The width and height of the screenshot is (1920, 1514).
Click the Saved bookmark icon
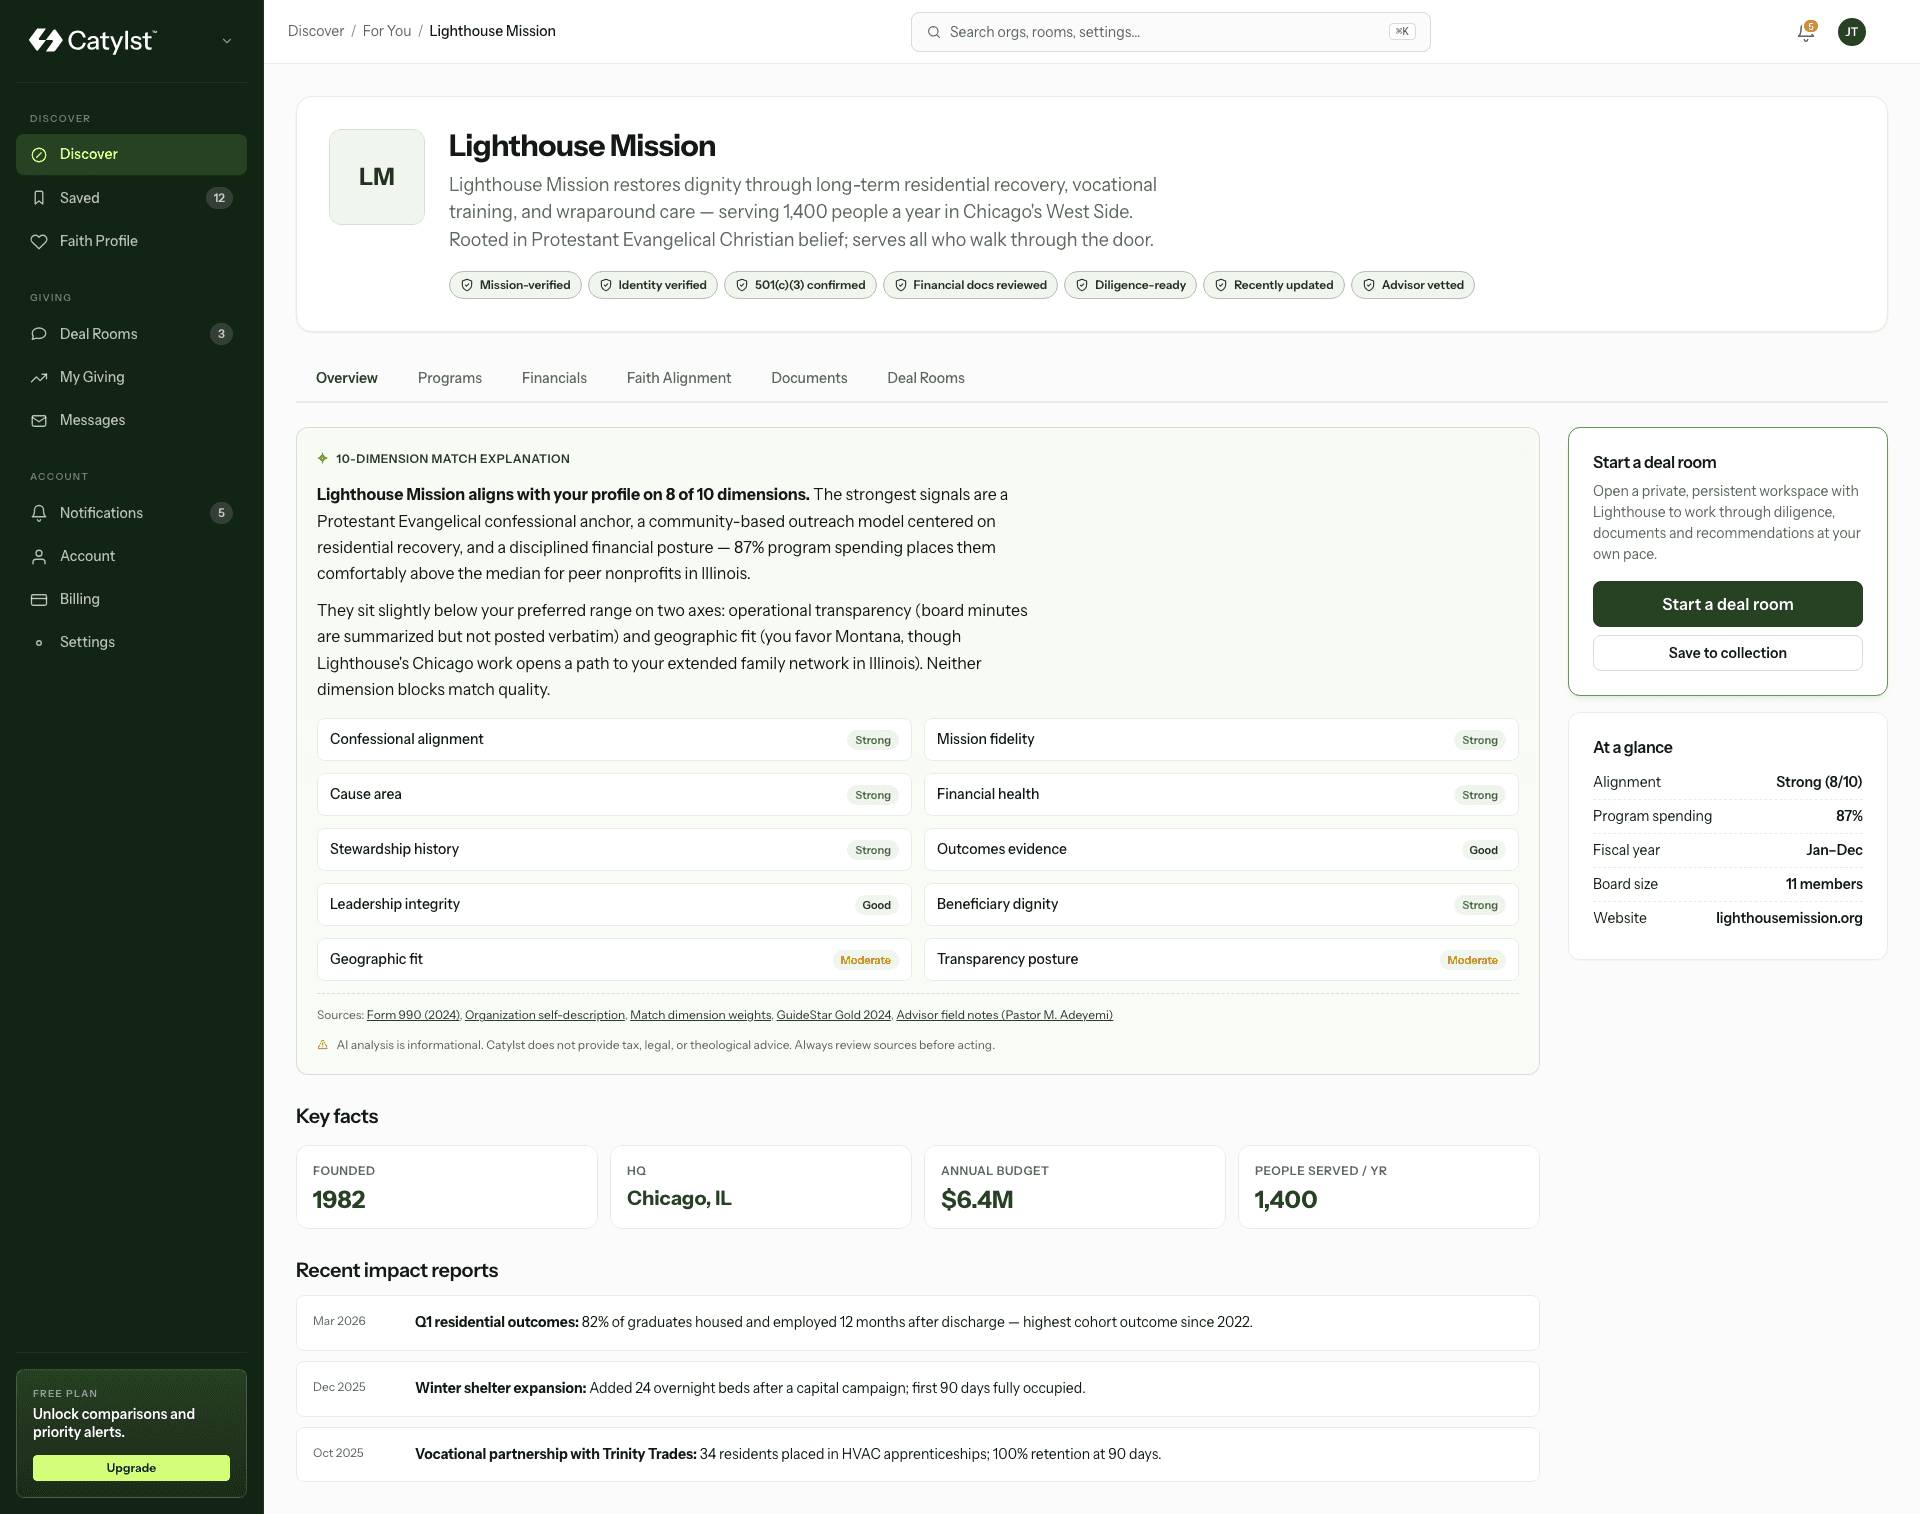pos(39,198)
